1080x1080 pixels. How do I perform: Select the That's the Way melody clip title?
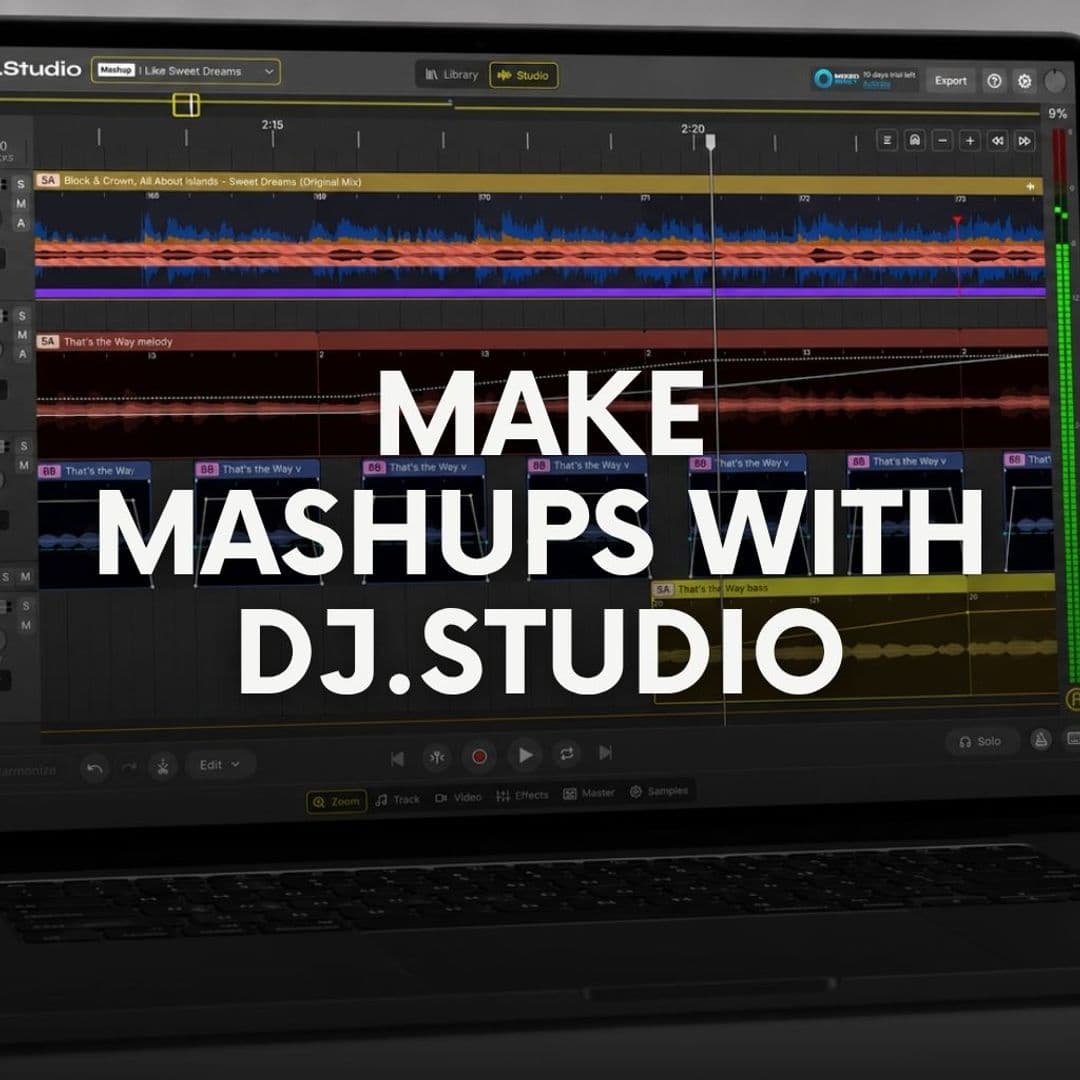pos(118,342)
